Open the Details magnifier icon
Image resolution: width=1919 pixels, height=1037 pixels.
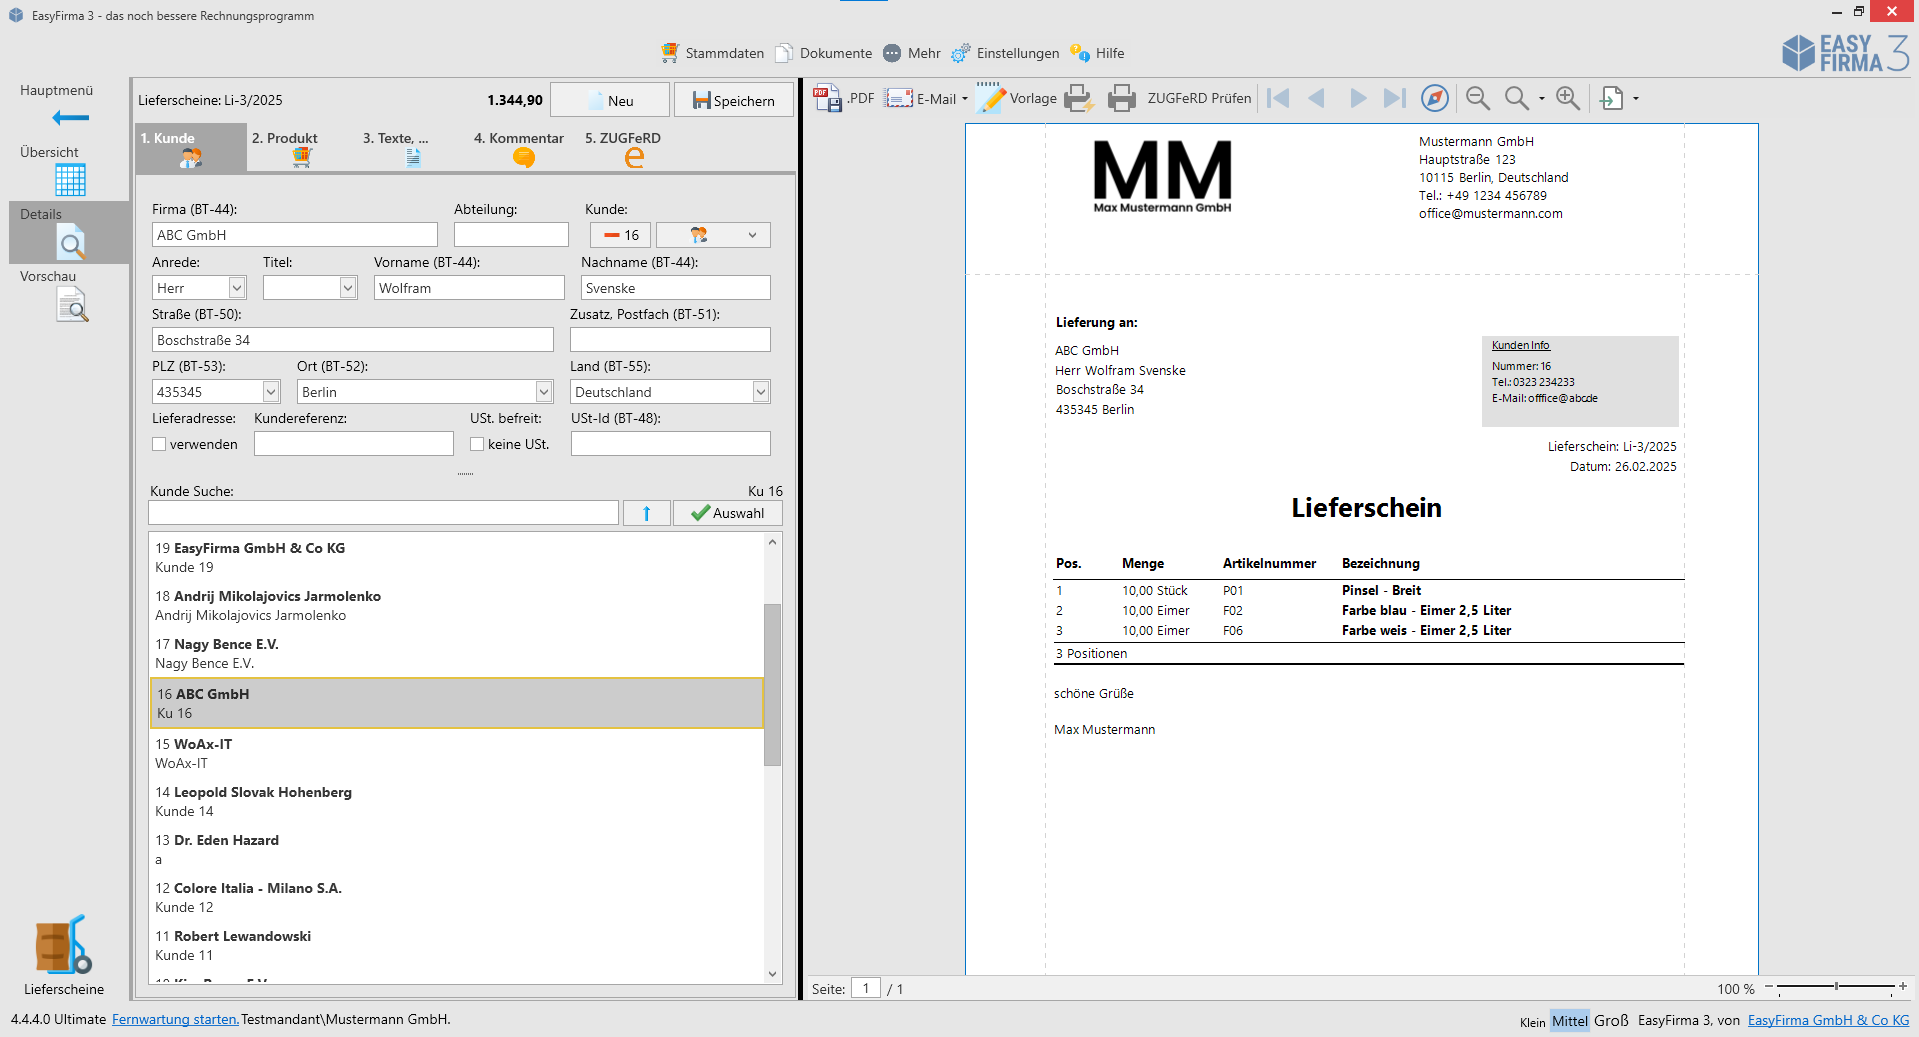71,242
